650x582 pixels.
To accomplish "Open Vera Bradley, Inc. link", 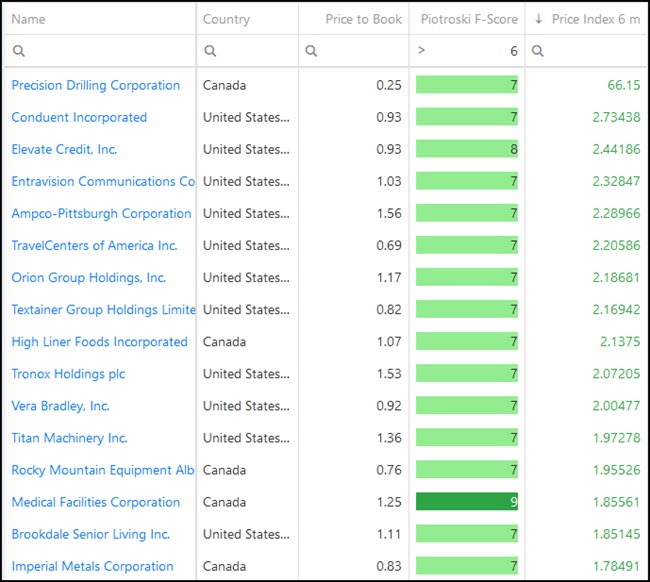I will tap(61, 406).
